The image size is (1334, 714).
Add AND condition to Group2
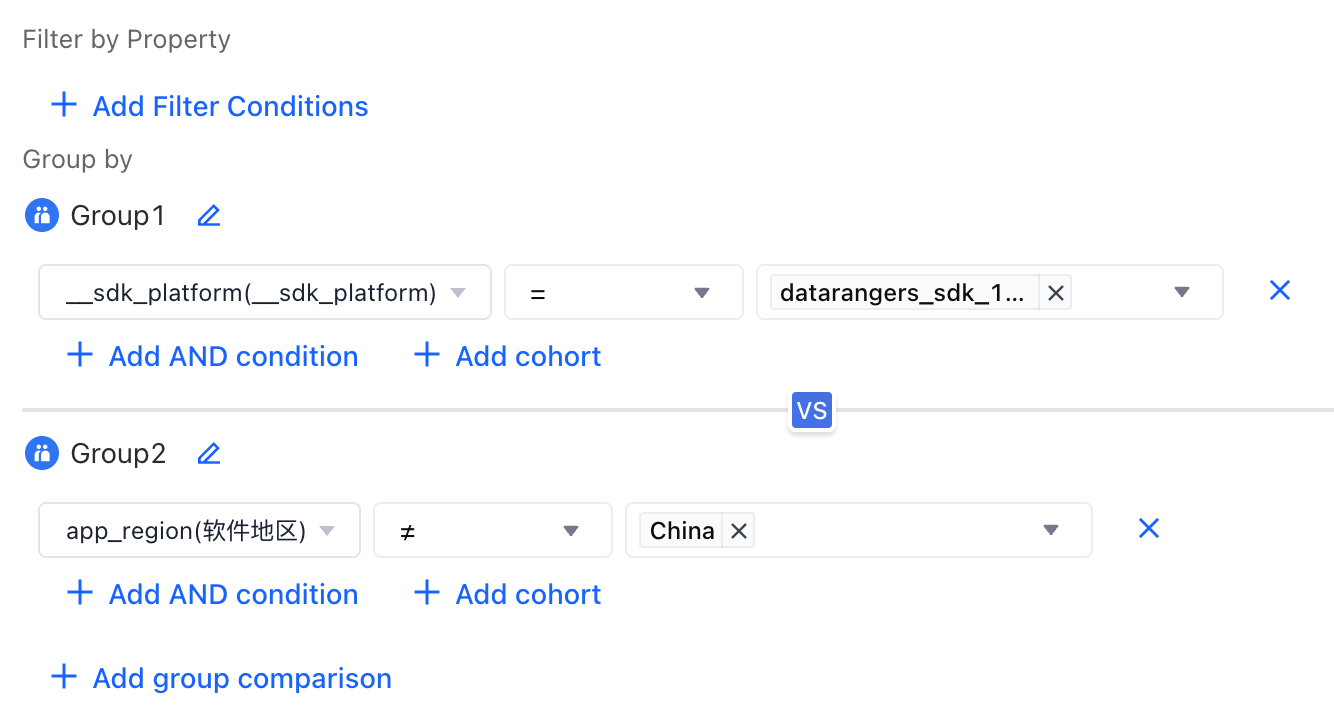tap(212, 594)
